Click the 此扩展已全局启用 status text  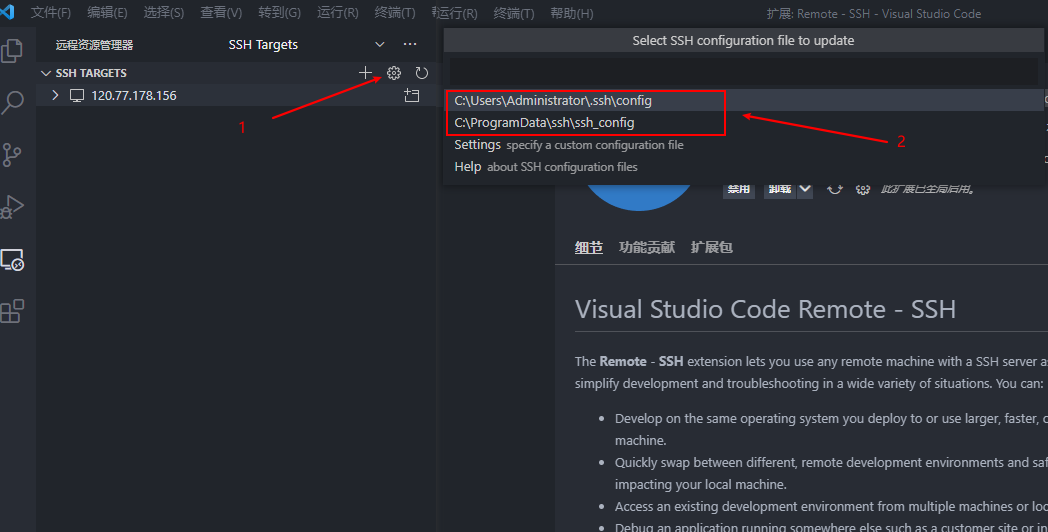point(928,189)
